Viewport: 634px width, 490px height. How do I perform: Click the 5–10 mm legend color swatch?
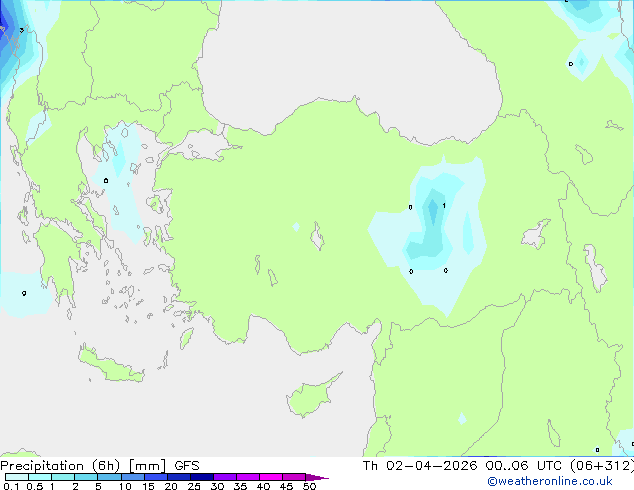coord(109,477)
